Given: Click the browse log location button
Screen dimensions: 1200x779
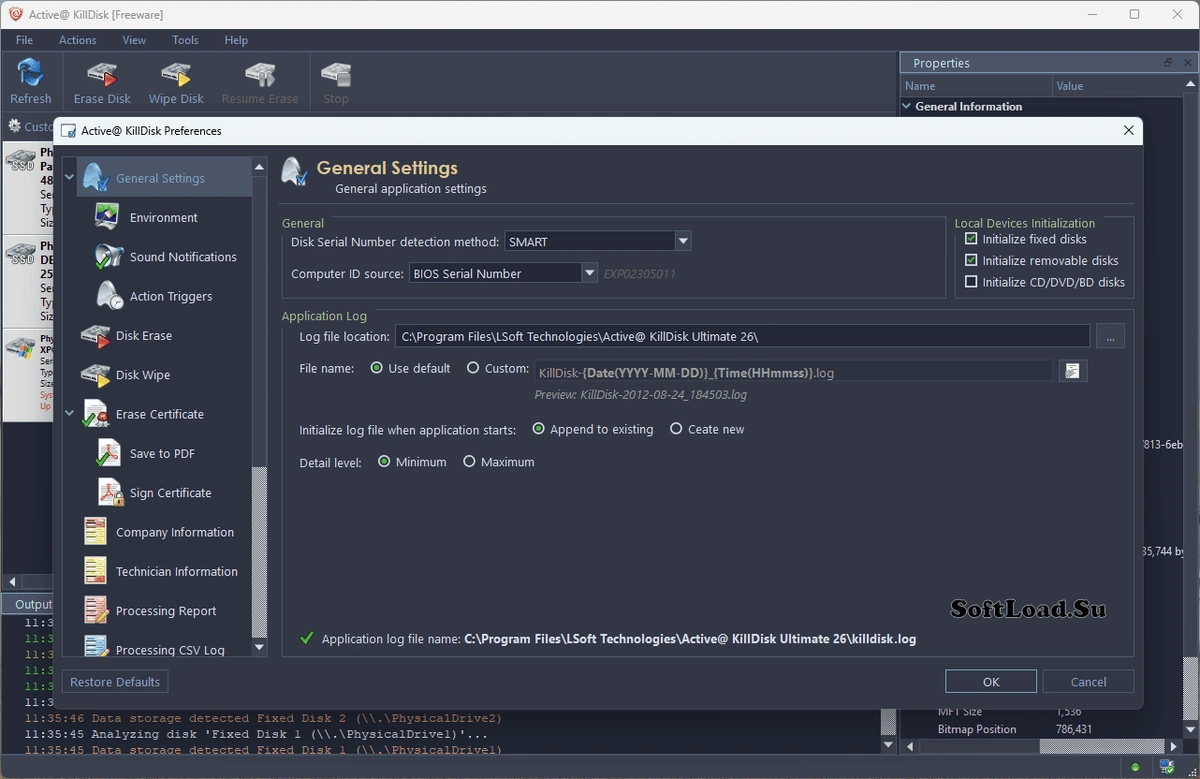Looking at the screenshot, I should (x=1110, y=337).
